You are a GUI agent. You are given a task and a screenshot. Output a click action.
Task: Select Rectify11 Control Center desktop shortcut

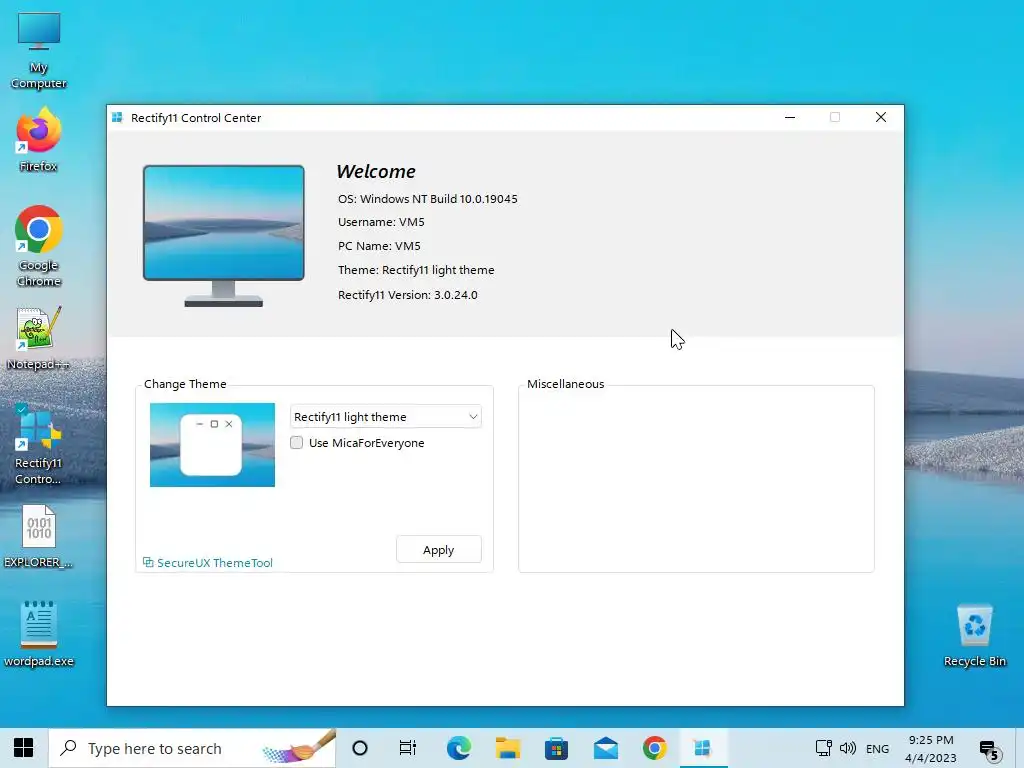pyautogui.click(x=39, y=445)
